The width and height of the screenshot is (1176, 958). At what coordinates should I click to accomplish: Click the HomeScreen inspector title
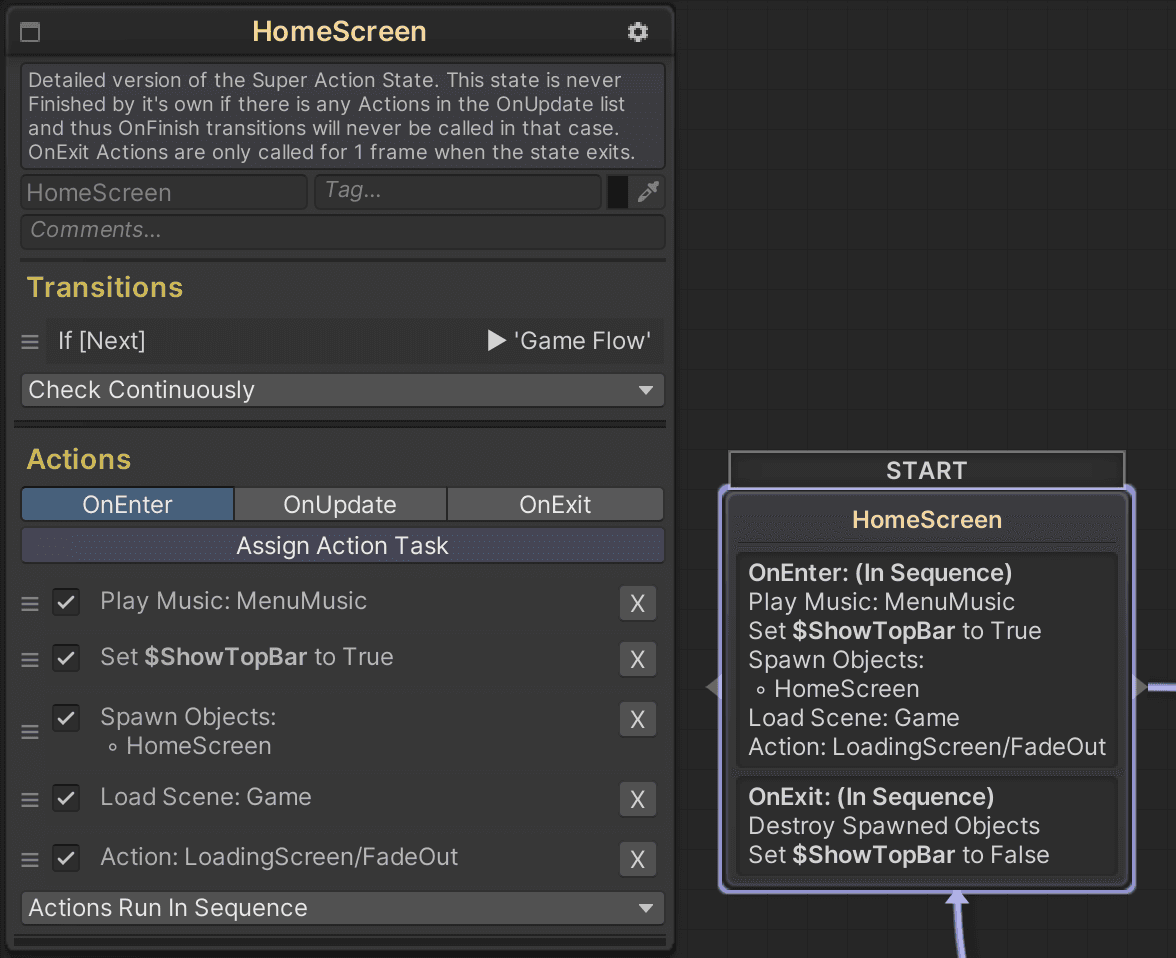pyautogui.click(x=339, y=32)
